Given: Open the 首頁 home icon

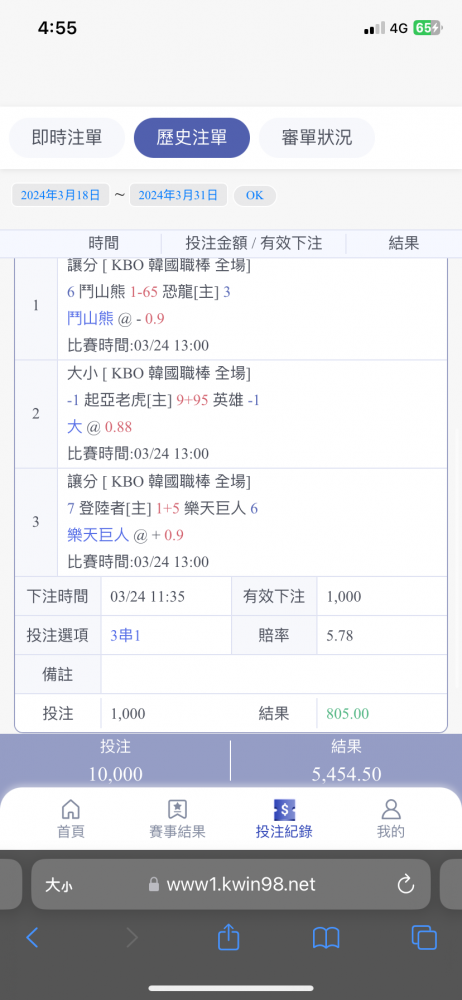Looking at the screenshot, I should 70,810.
